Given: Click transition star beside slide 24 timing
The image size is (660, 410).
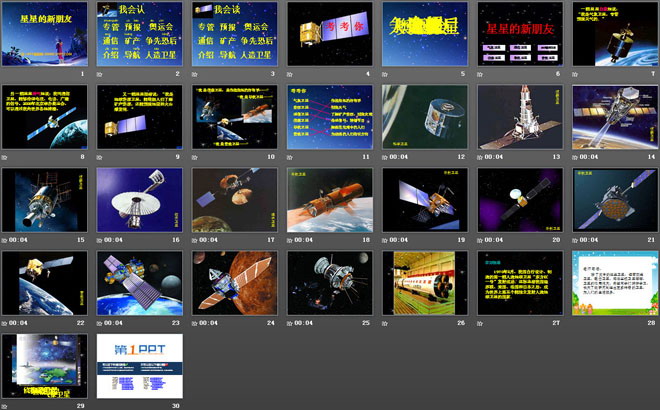Looking at the screenshot, I should click(x=195, y=323).
